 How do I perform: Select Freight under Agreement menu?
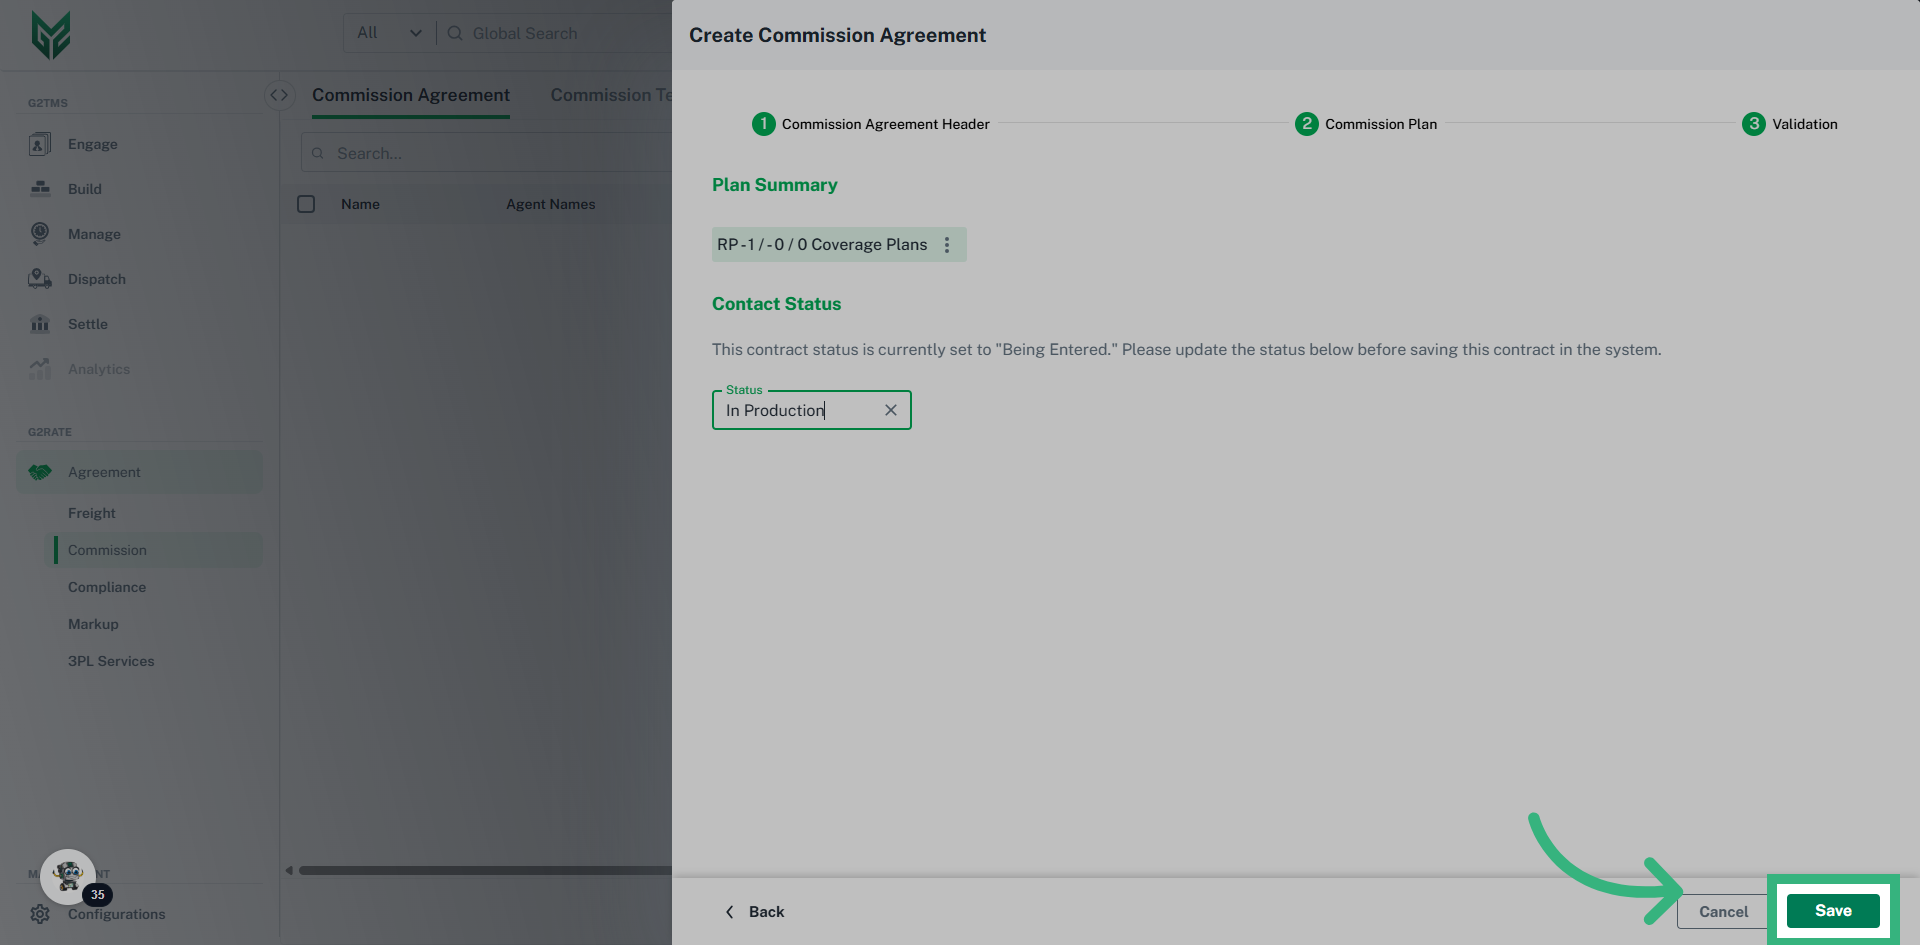92,513
